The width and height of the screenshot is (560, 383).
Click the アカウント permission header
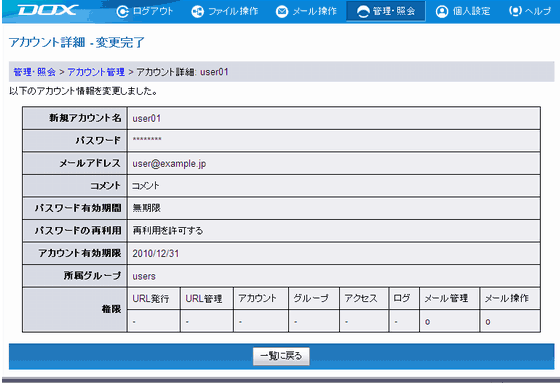[257, 298]
